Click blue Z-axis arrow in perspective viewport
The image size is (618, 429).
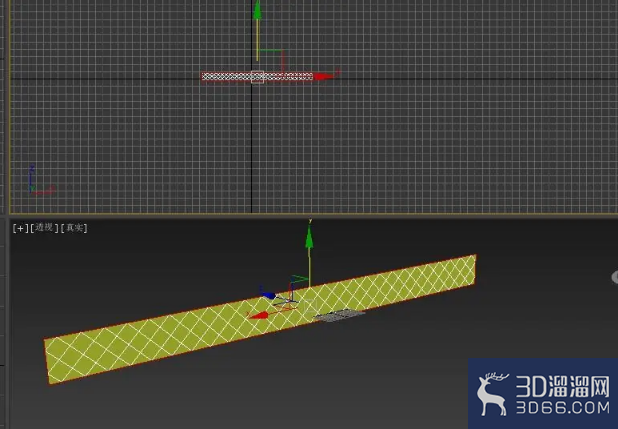(x=268, y=295)
